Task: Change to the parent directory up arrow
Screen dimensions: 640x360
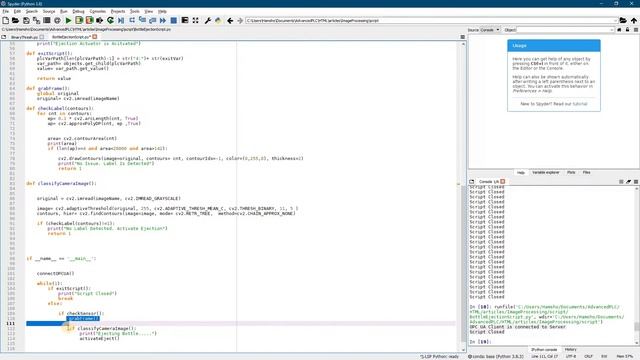Action: [633, 20]
